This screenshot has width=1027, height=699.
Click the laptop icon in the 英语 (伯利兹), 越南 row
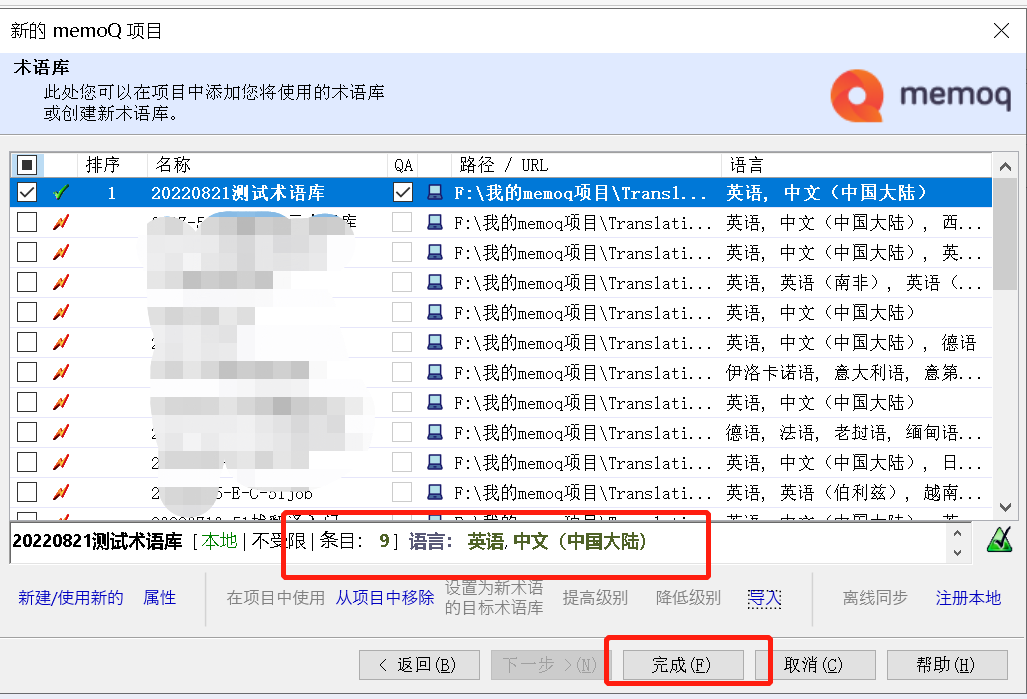(x=434, y=492)
